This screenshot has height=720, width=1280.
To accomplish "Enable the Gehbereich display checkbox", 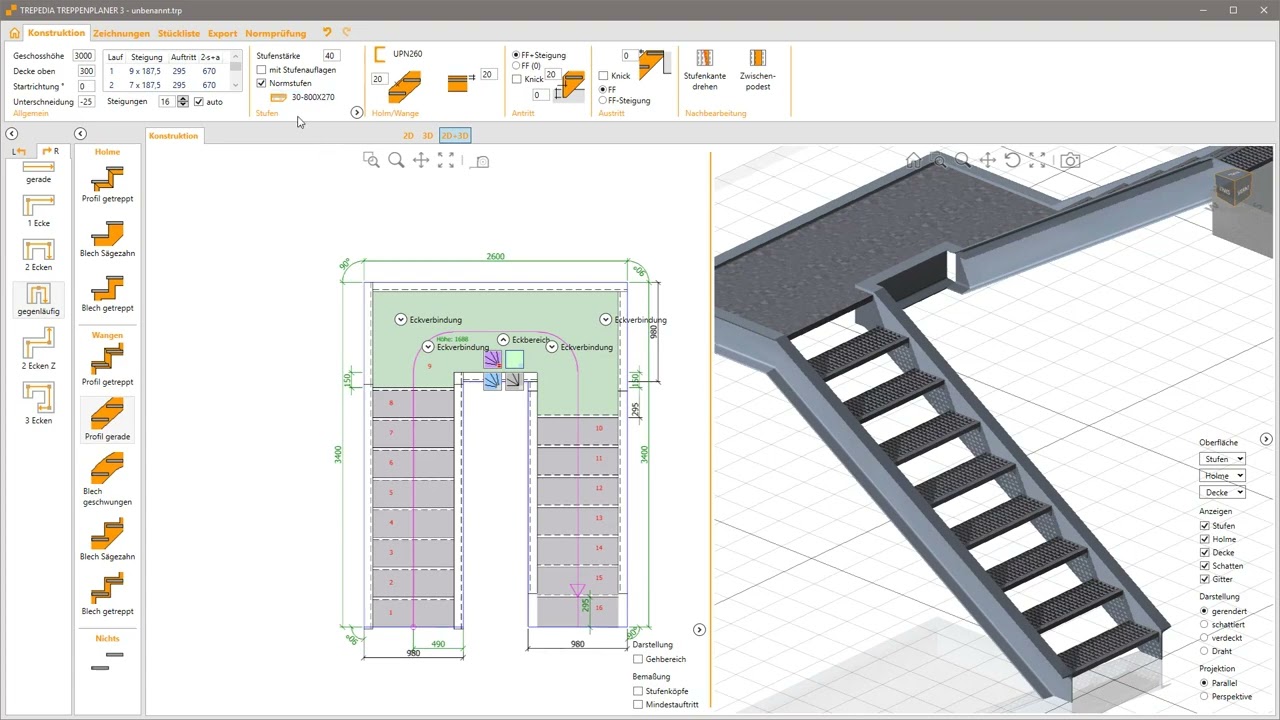I will (638, 659).
